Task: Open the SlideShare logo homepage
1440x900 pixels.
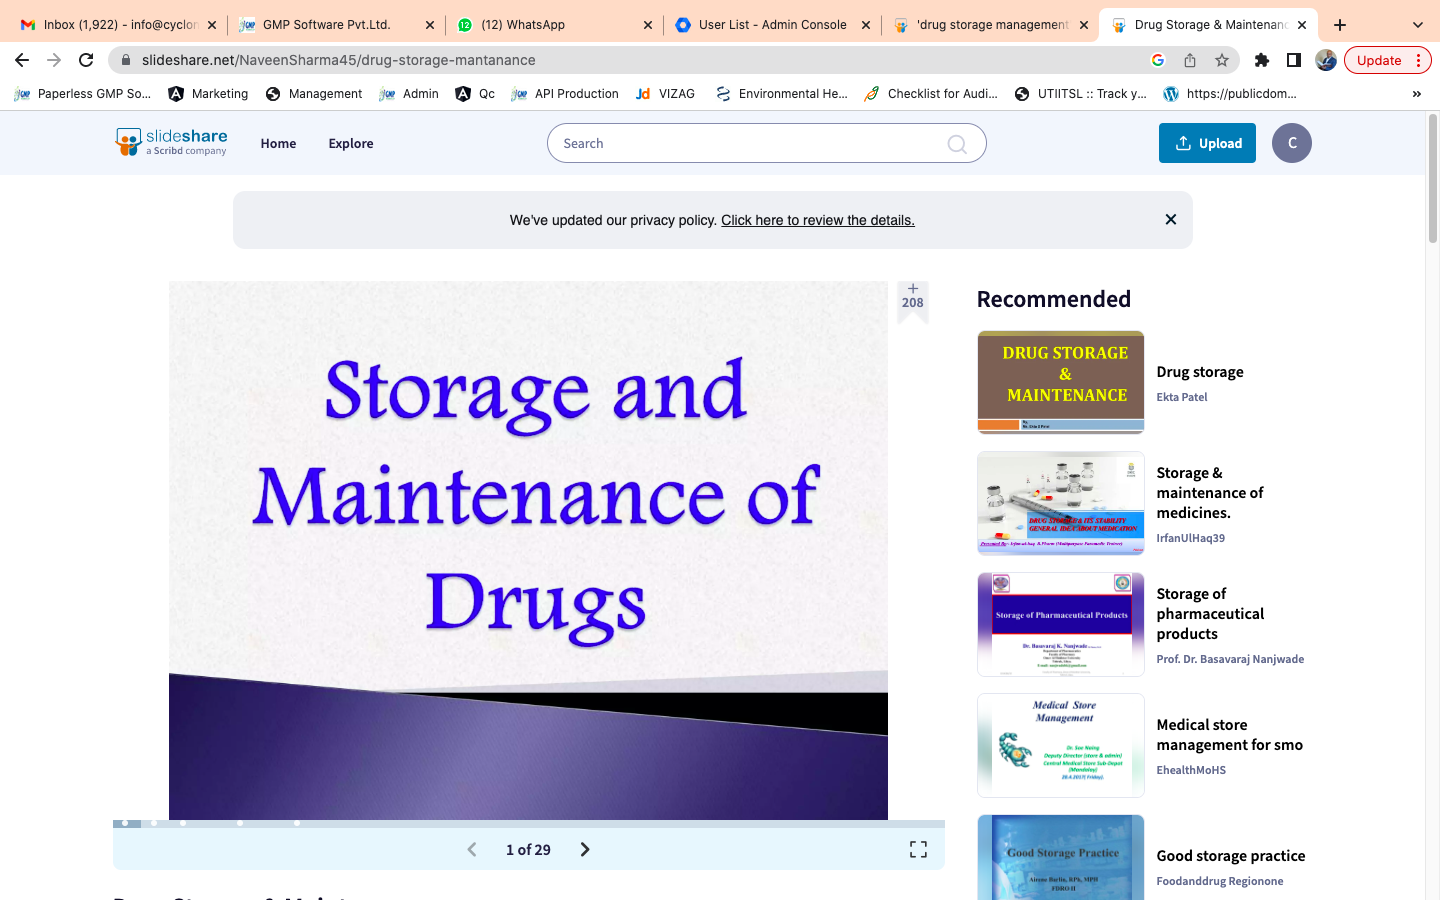Action: (x=172, y=142)
